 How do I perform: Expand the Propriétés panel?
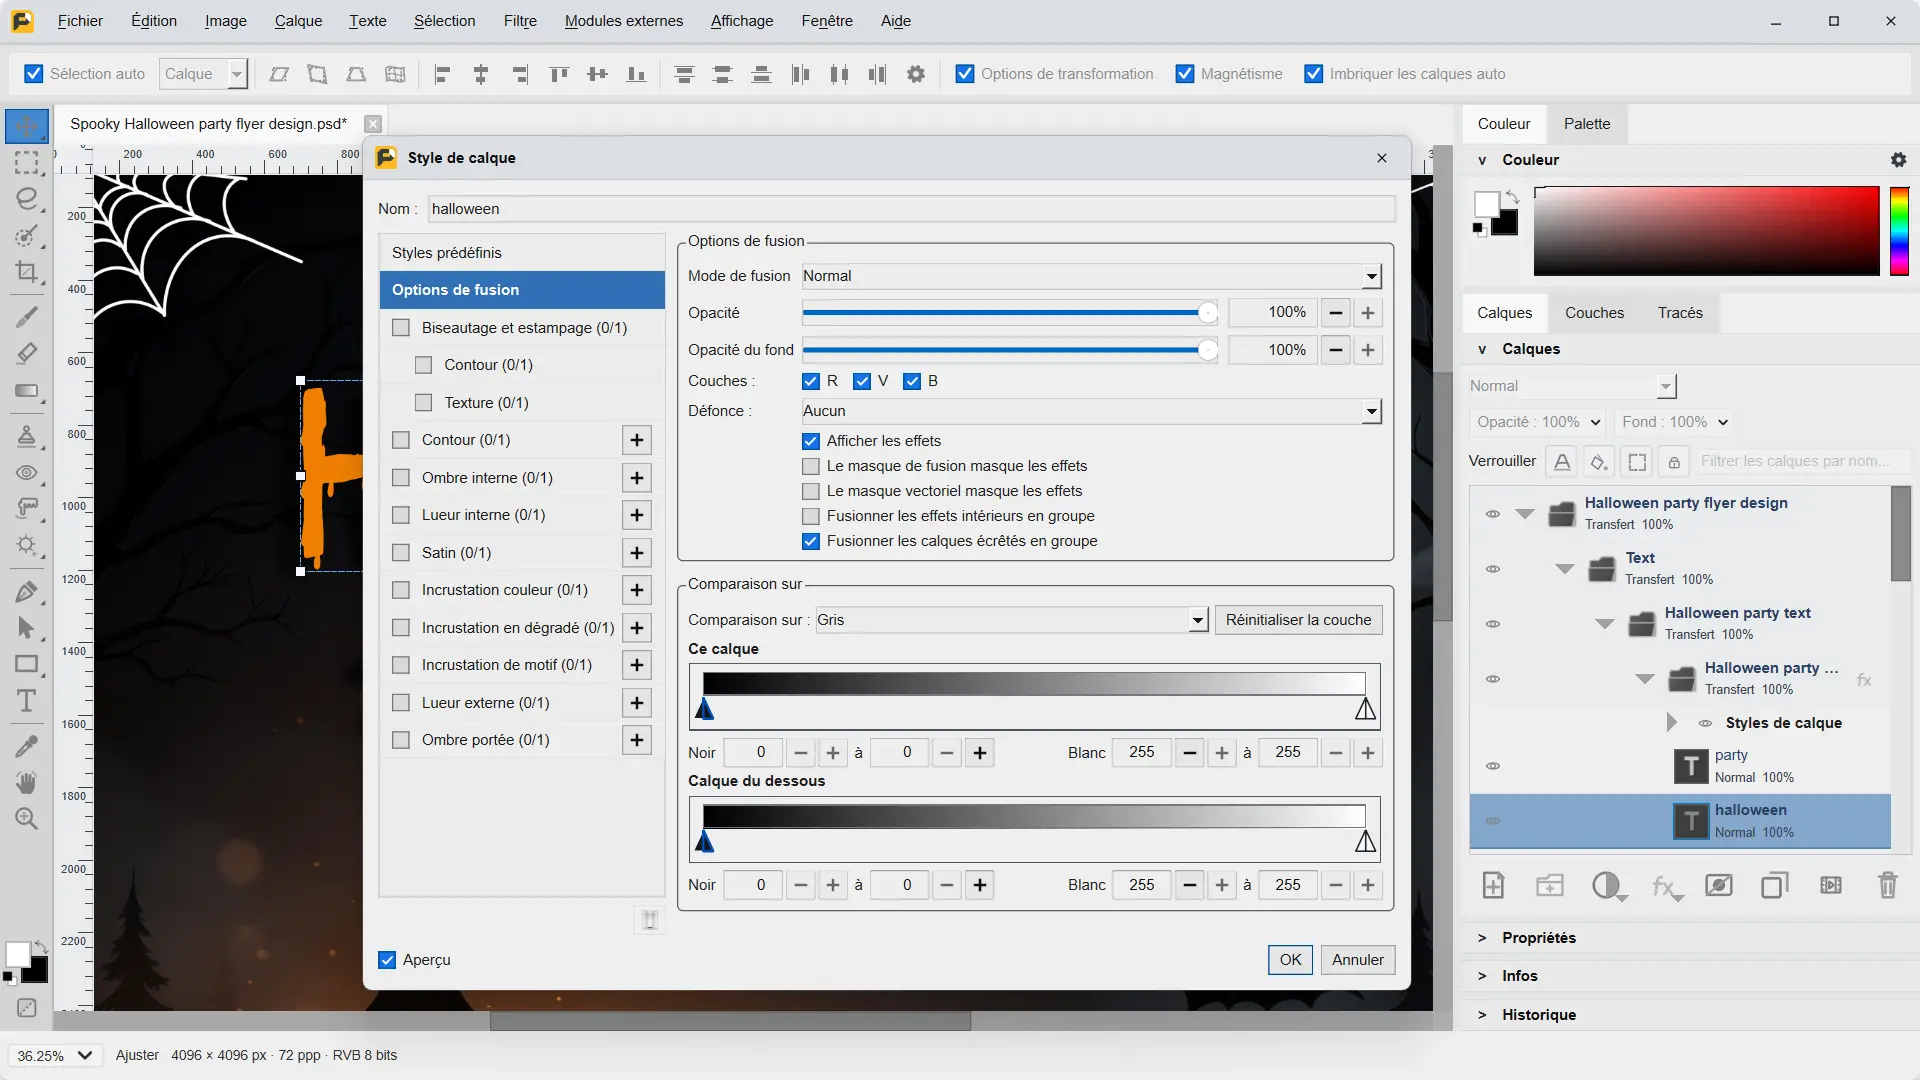pyautogui.click(x=1482, y=938)
